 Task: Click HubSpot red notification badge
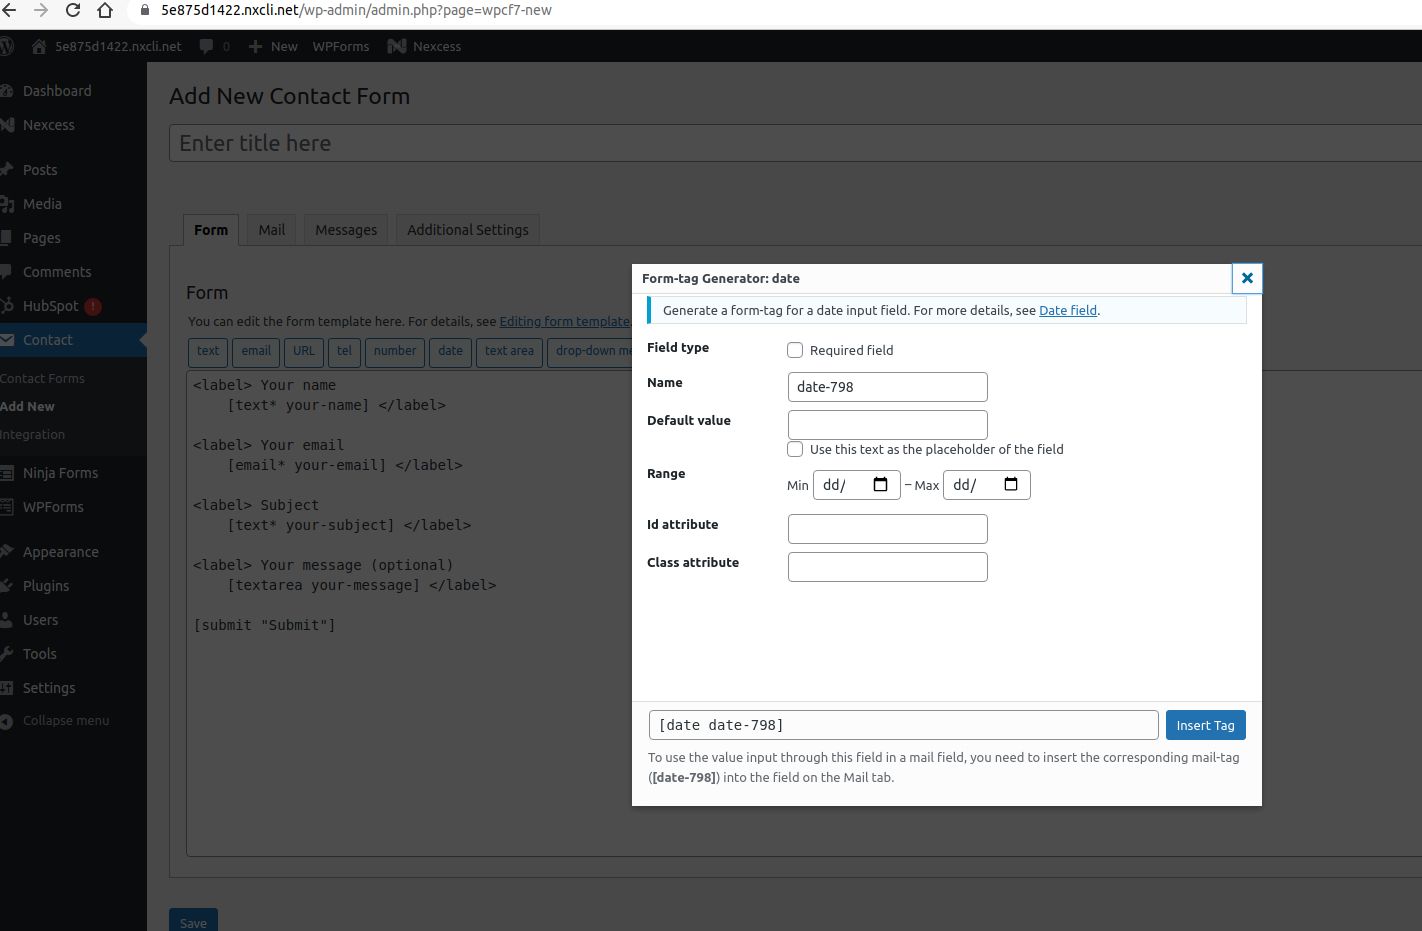93,306
